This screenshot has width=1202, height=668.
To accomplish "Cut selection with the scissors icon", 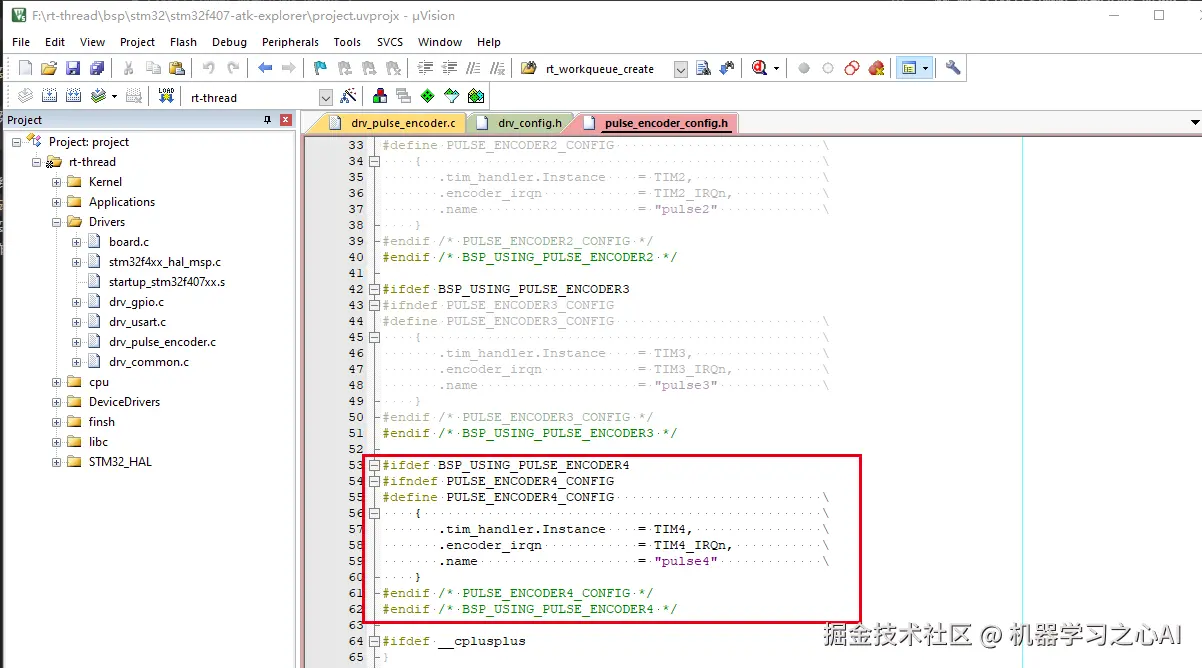I will (x=128, y=68).
